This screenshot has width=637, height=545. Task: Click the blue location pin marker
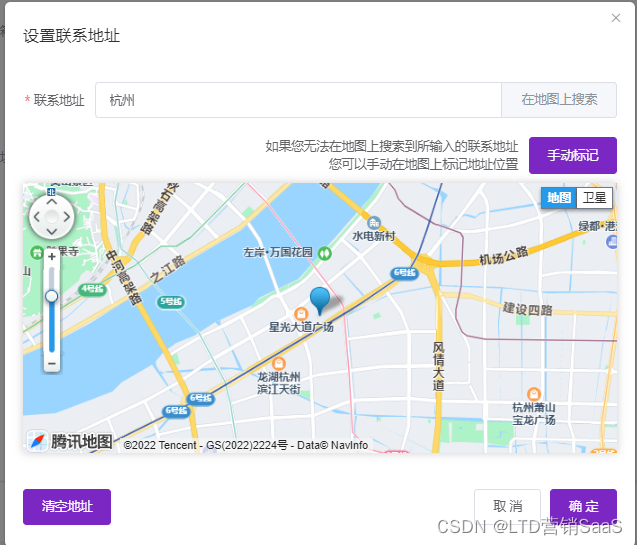pos(320,301)
